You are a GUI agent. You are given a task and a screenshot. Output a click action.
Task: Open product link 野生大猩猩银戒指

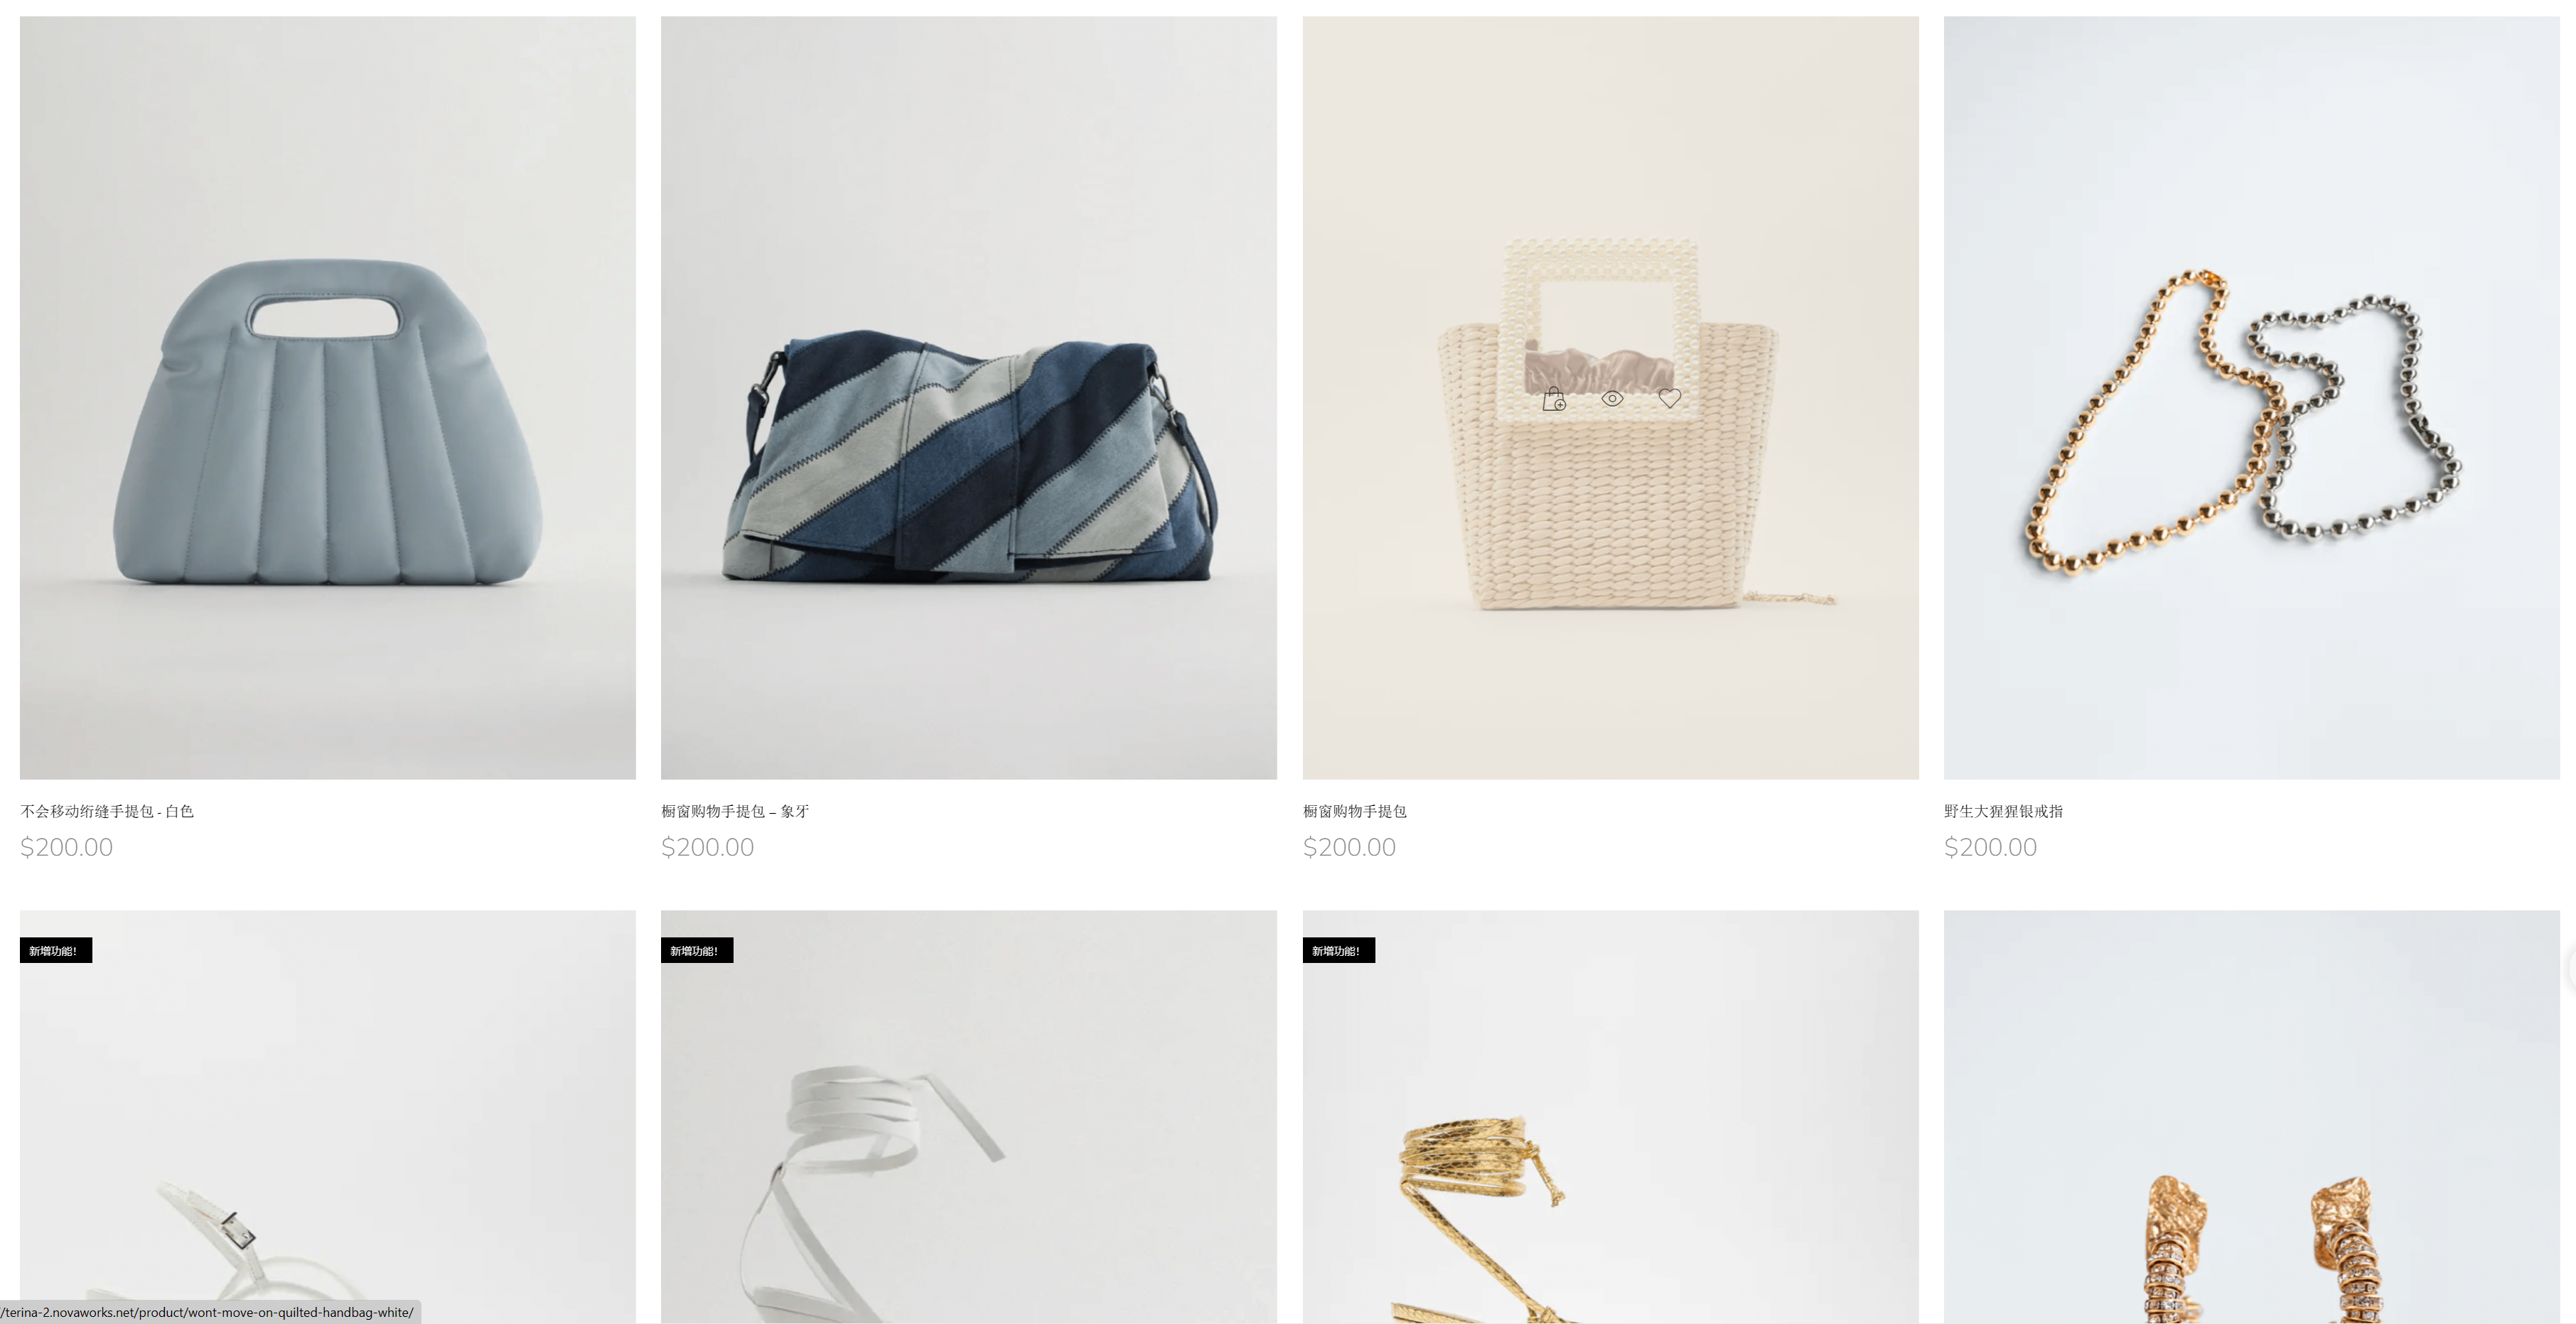point(2003,811)
